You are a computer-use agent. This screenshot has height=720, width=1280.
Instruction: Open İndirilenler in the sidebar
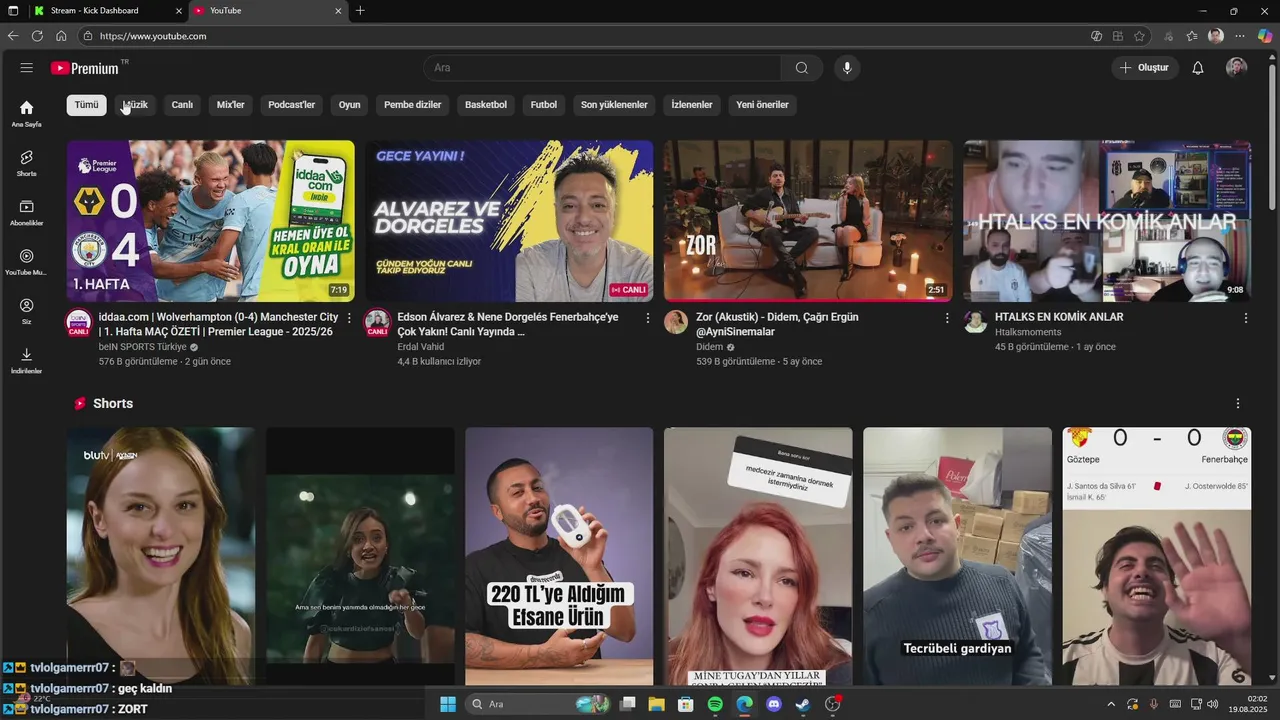(x=26, y=360)
